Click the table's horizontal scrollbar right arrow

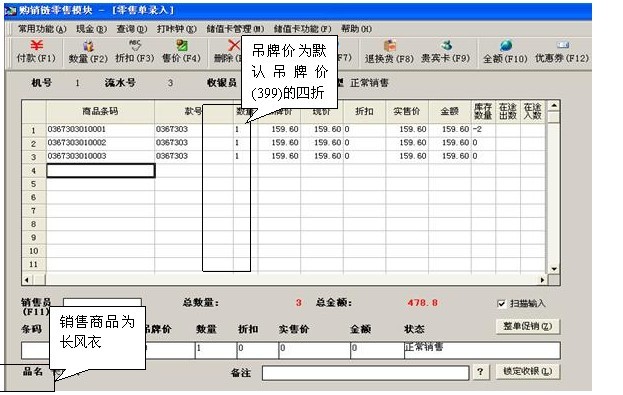click(542, 280)
